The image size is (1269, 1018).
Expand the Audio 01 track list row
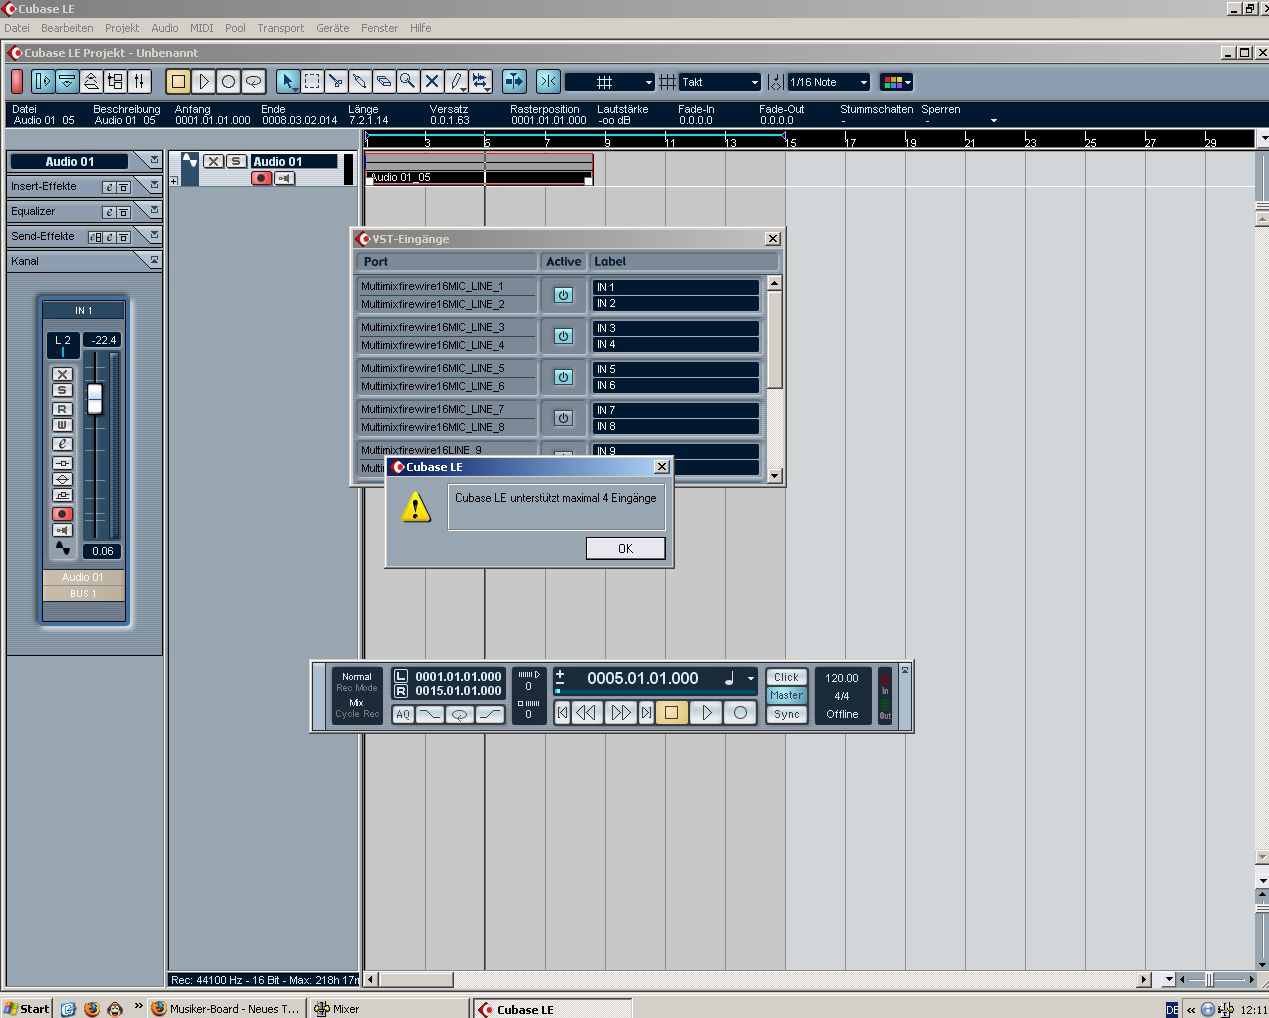pyautogui.click(x=174, y=181)
